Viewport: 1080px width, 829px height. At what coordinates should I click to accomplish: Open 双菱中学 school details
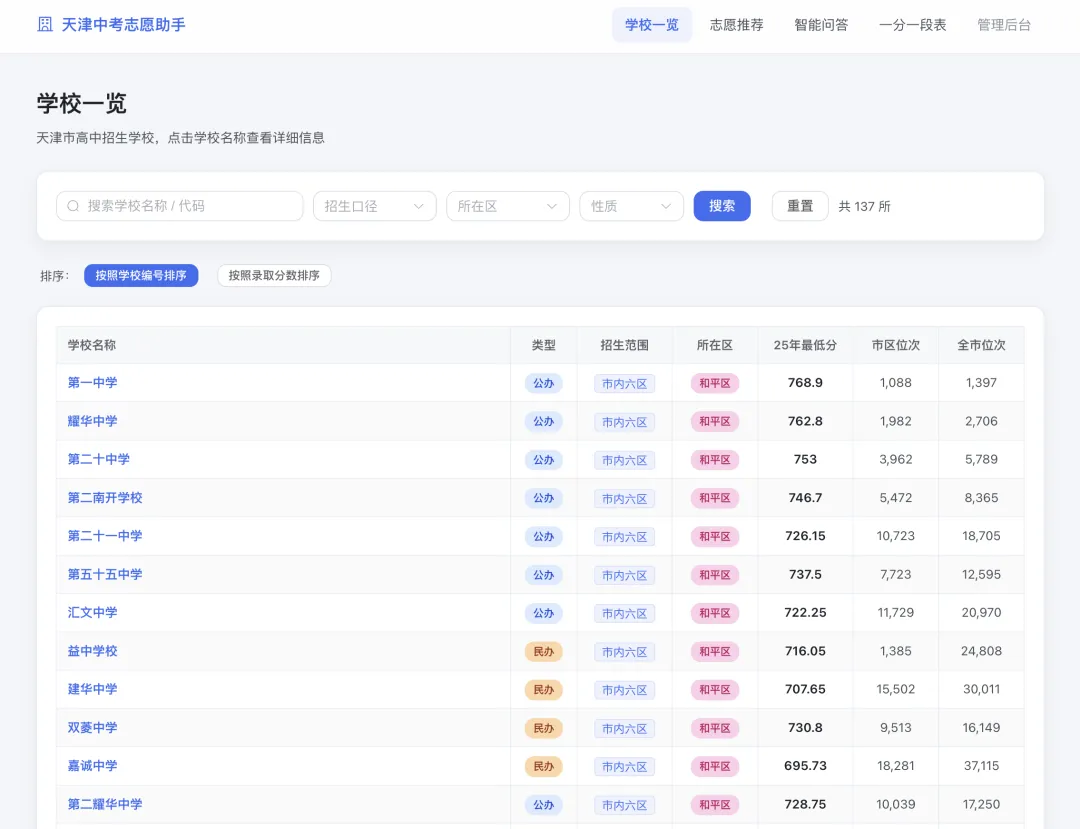click(92, 727)
